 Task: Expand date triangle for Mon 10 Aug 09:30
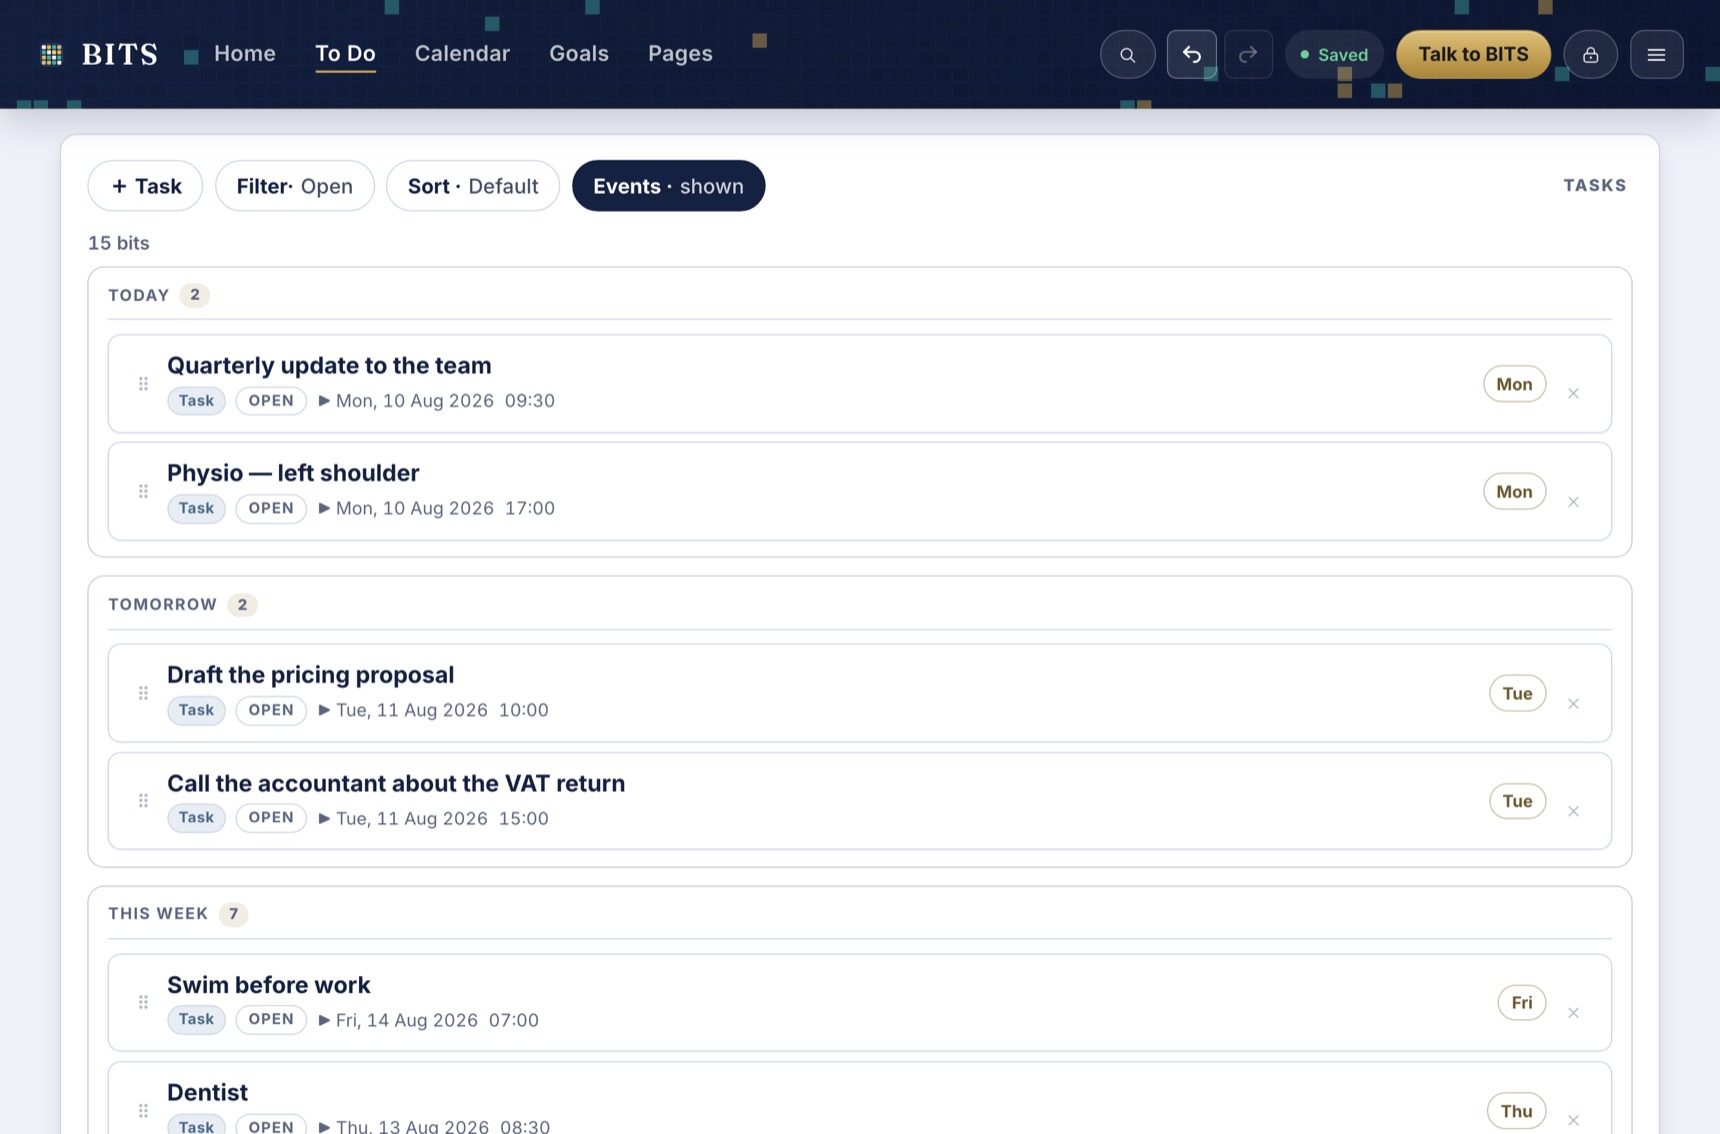pos(324,401)
